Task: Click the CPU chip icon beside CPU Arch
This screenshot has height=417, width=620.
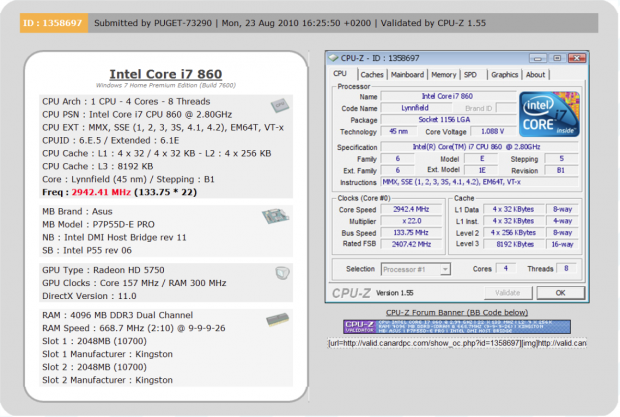Action: tap(280, 105)
